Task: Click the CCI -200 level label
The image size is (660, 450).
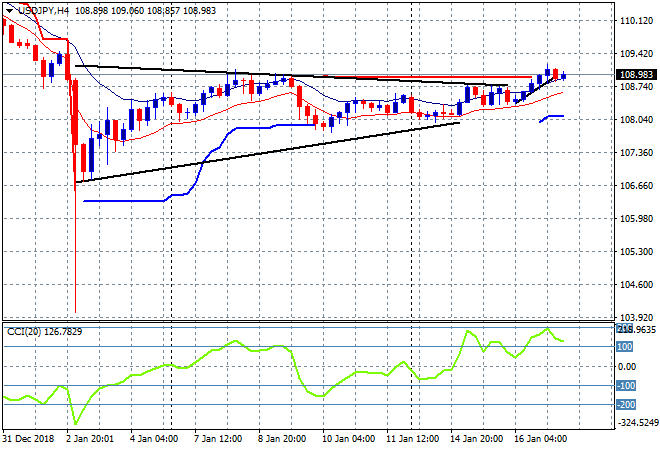Action: (626, 405)
